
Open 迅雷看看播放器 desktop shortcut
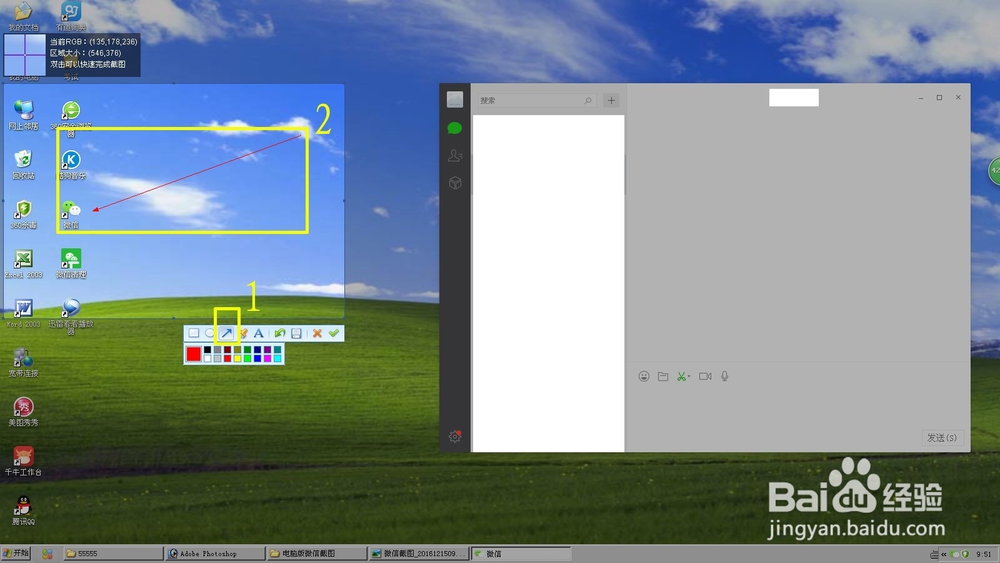click(x=71, y=316)
